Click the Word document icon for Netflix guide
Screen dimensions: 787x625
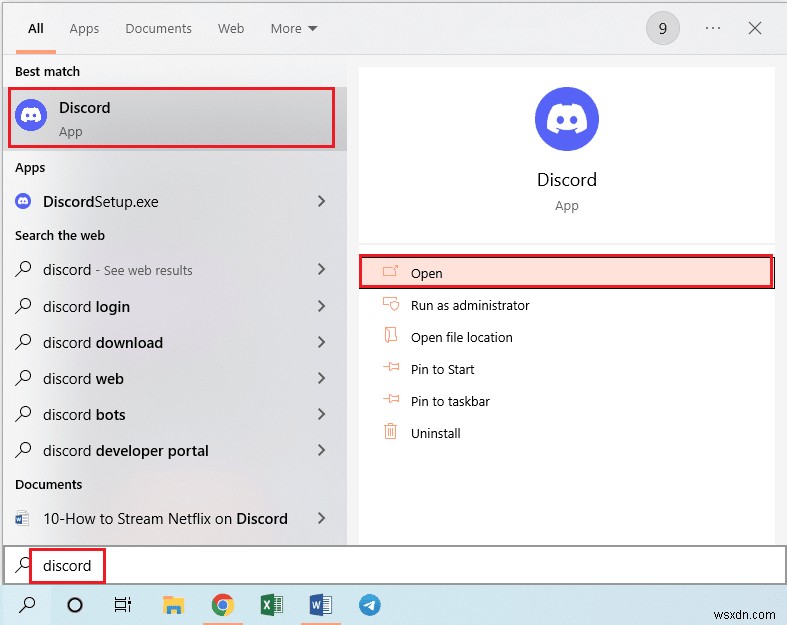[22, 518]
